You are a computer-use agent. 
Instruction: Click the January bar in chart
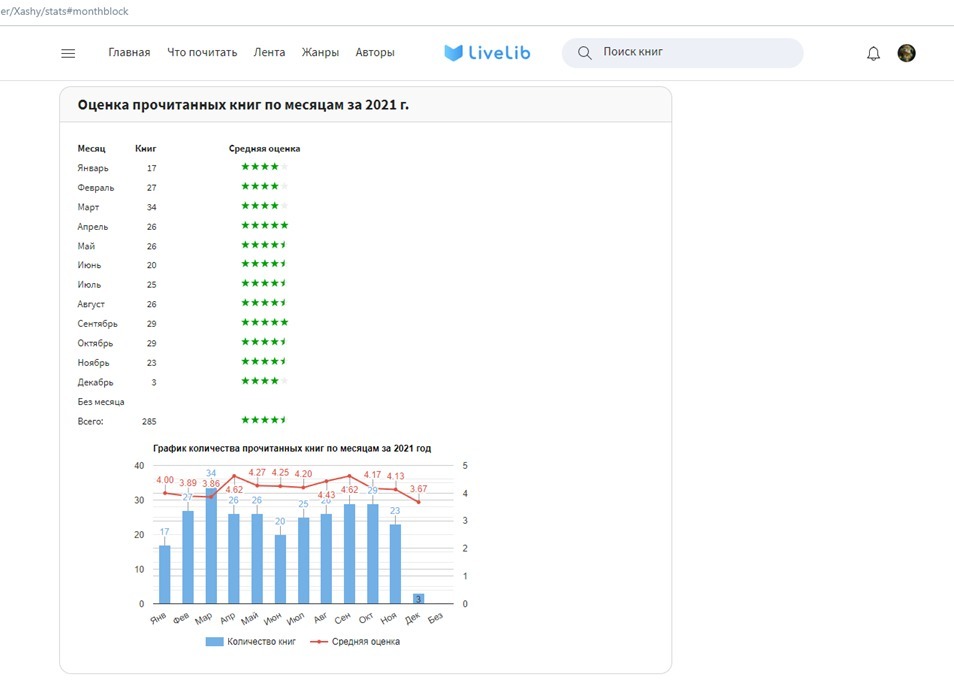[165, 575]
